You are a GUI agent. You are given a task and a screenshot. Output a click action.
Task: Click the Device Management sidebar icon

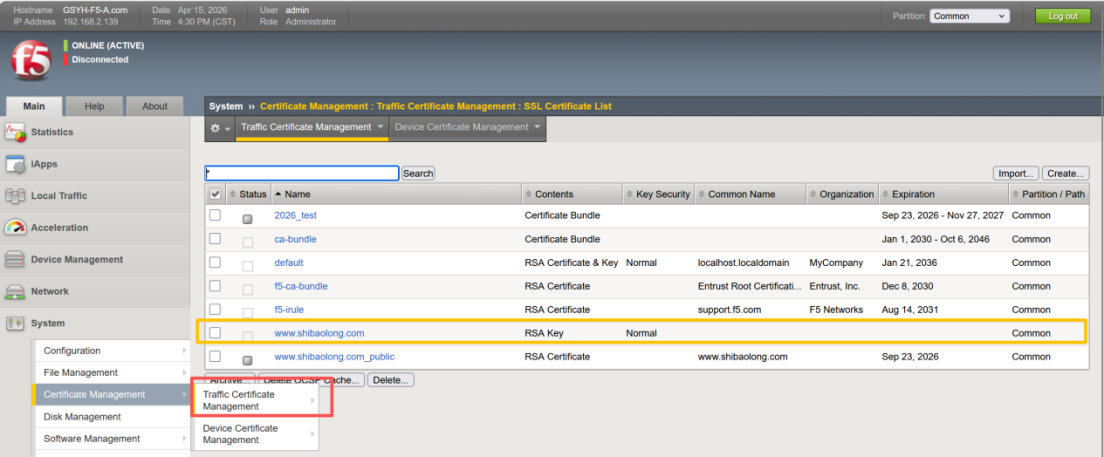click(x=15, y=260)
